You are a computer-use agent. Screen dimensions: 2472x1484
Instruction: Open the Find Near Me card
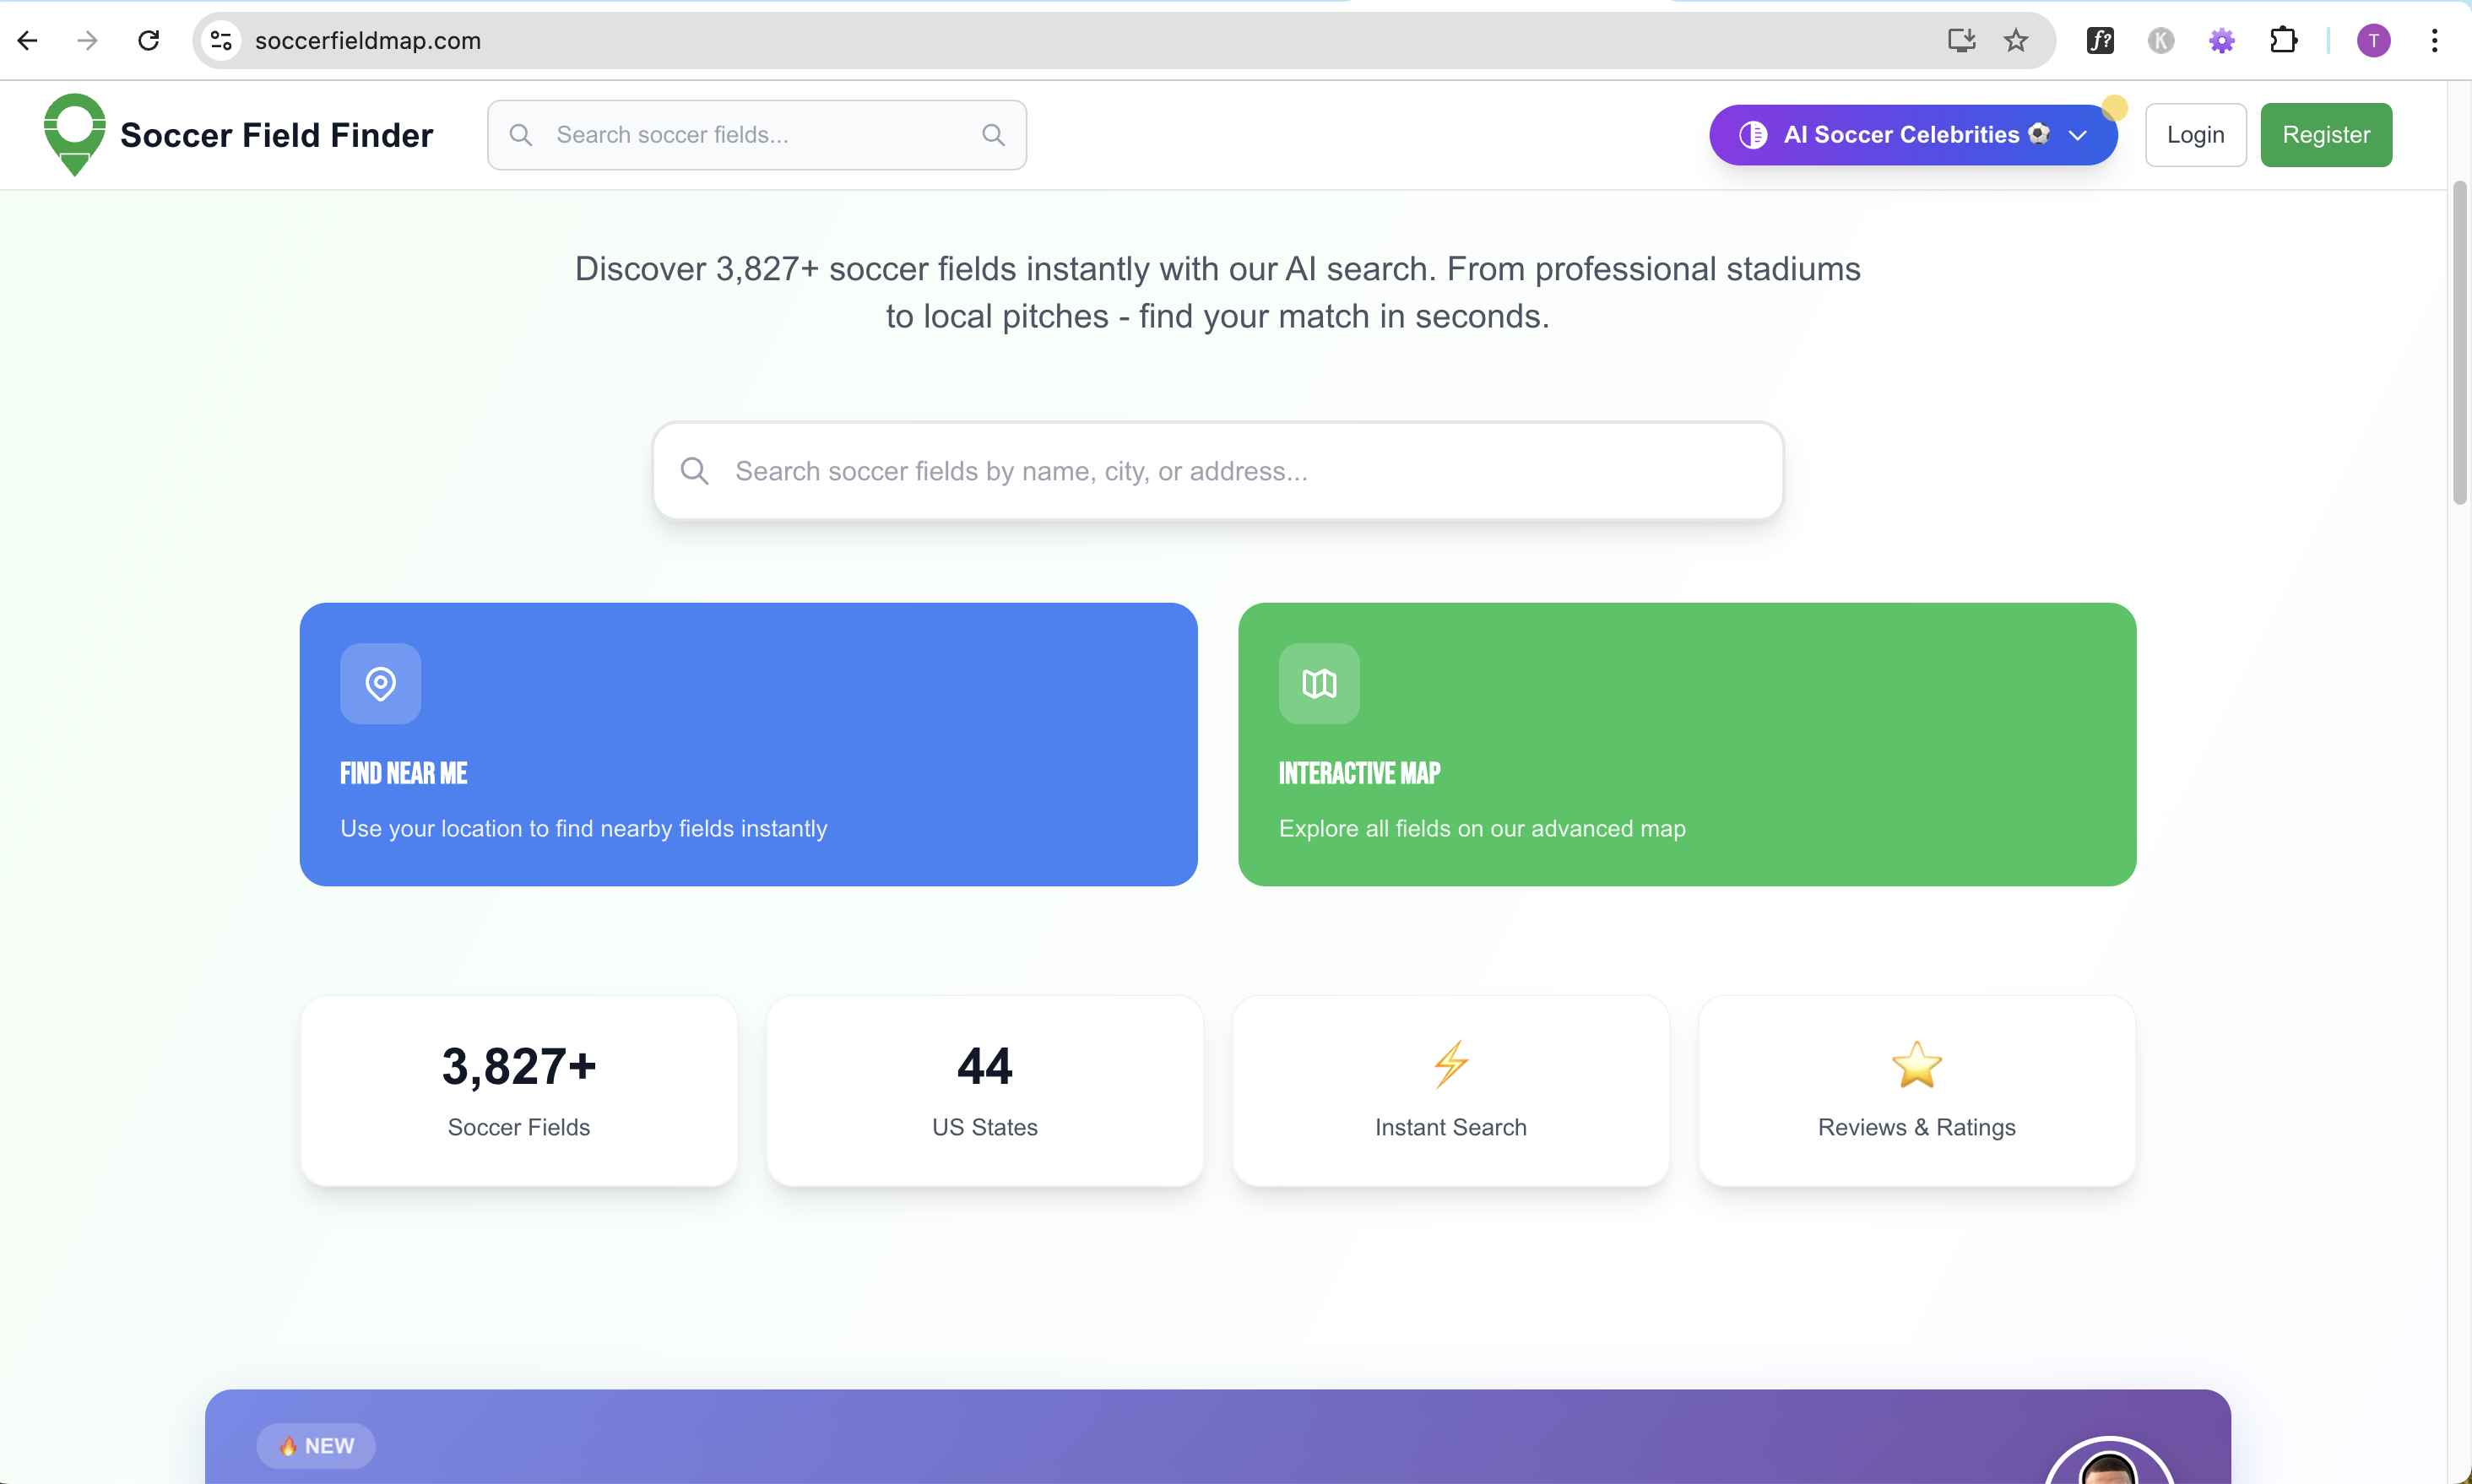coord(748,744)
